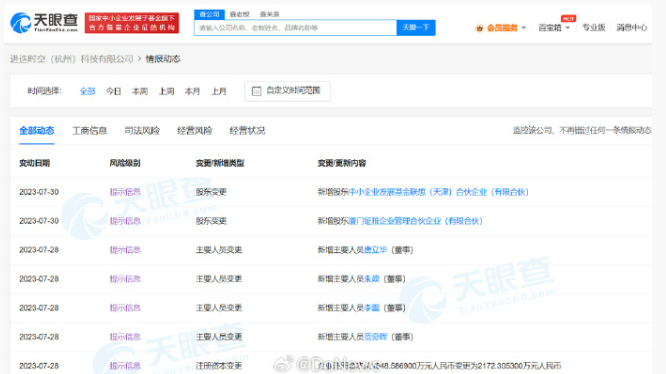Click the HOT badge above 百宝箱
Image resolution: width=666 pixels, height=374 pixels.
(x=568, y=19)
